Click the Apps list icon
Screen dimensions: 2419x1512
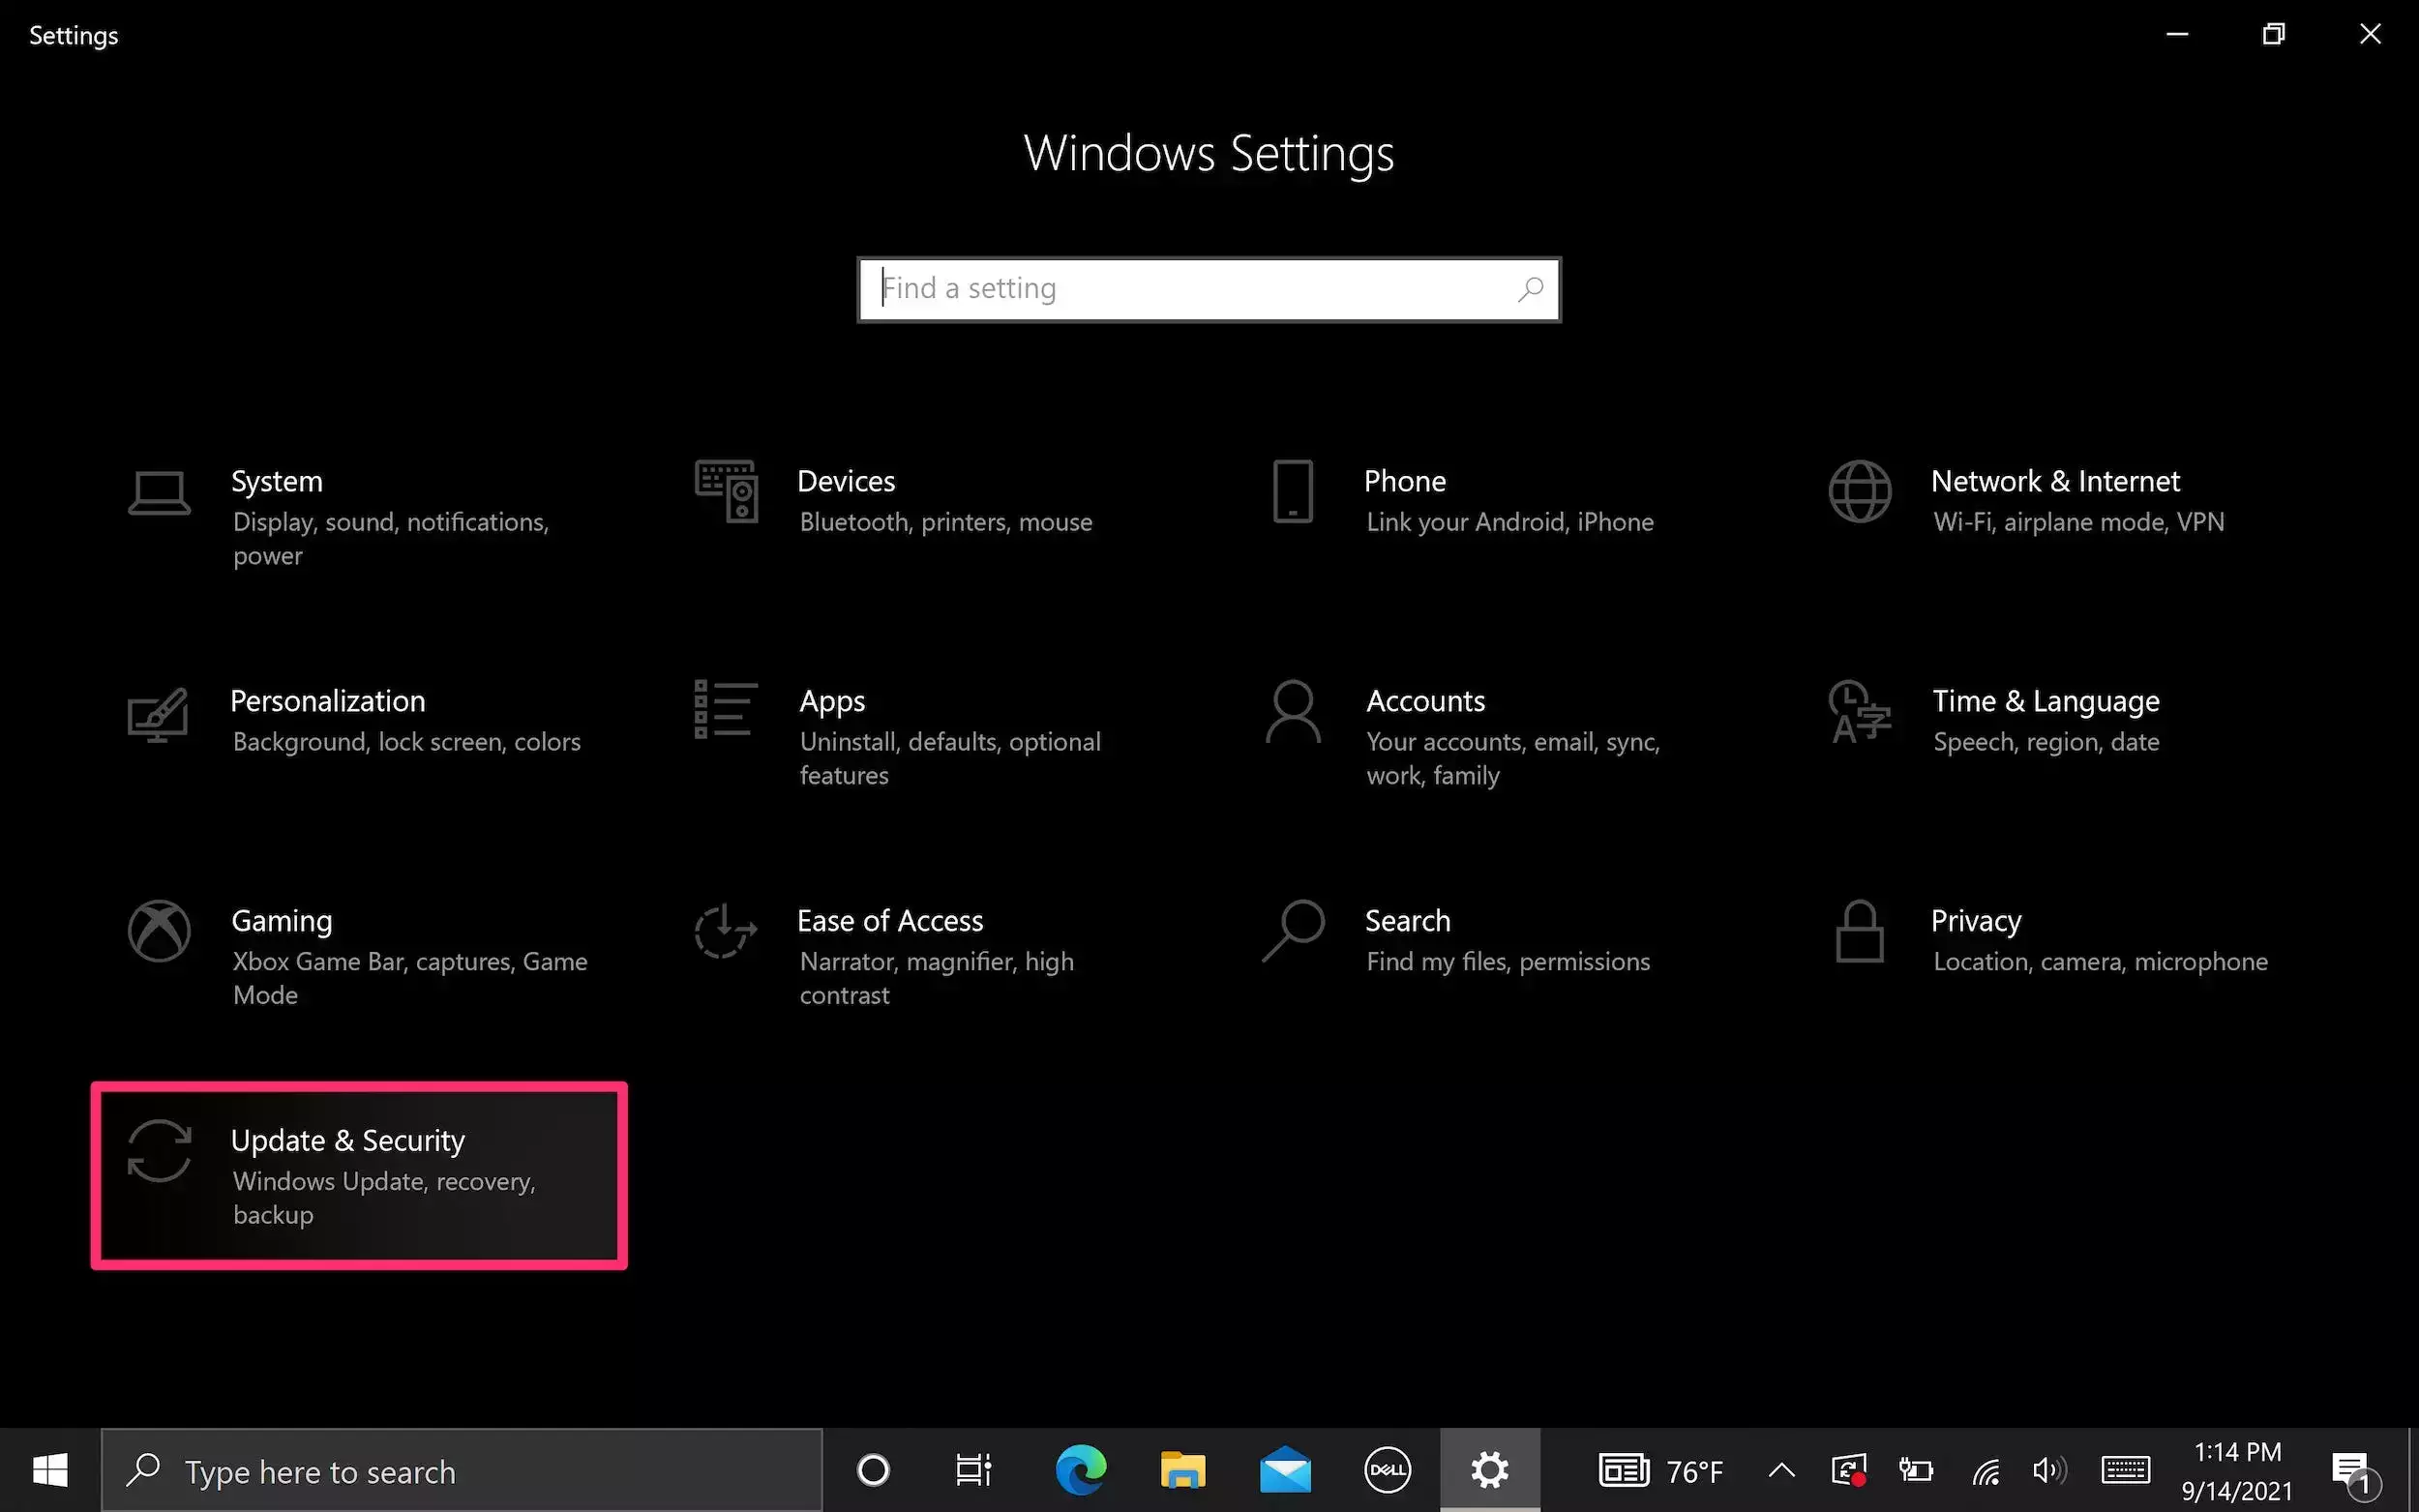pos(726,710)
